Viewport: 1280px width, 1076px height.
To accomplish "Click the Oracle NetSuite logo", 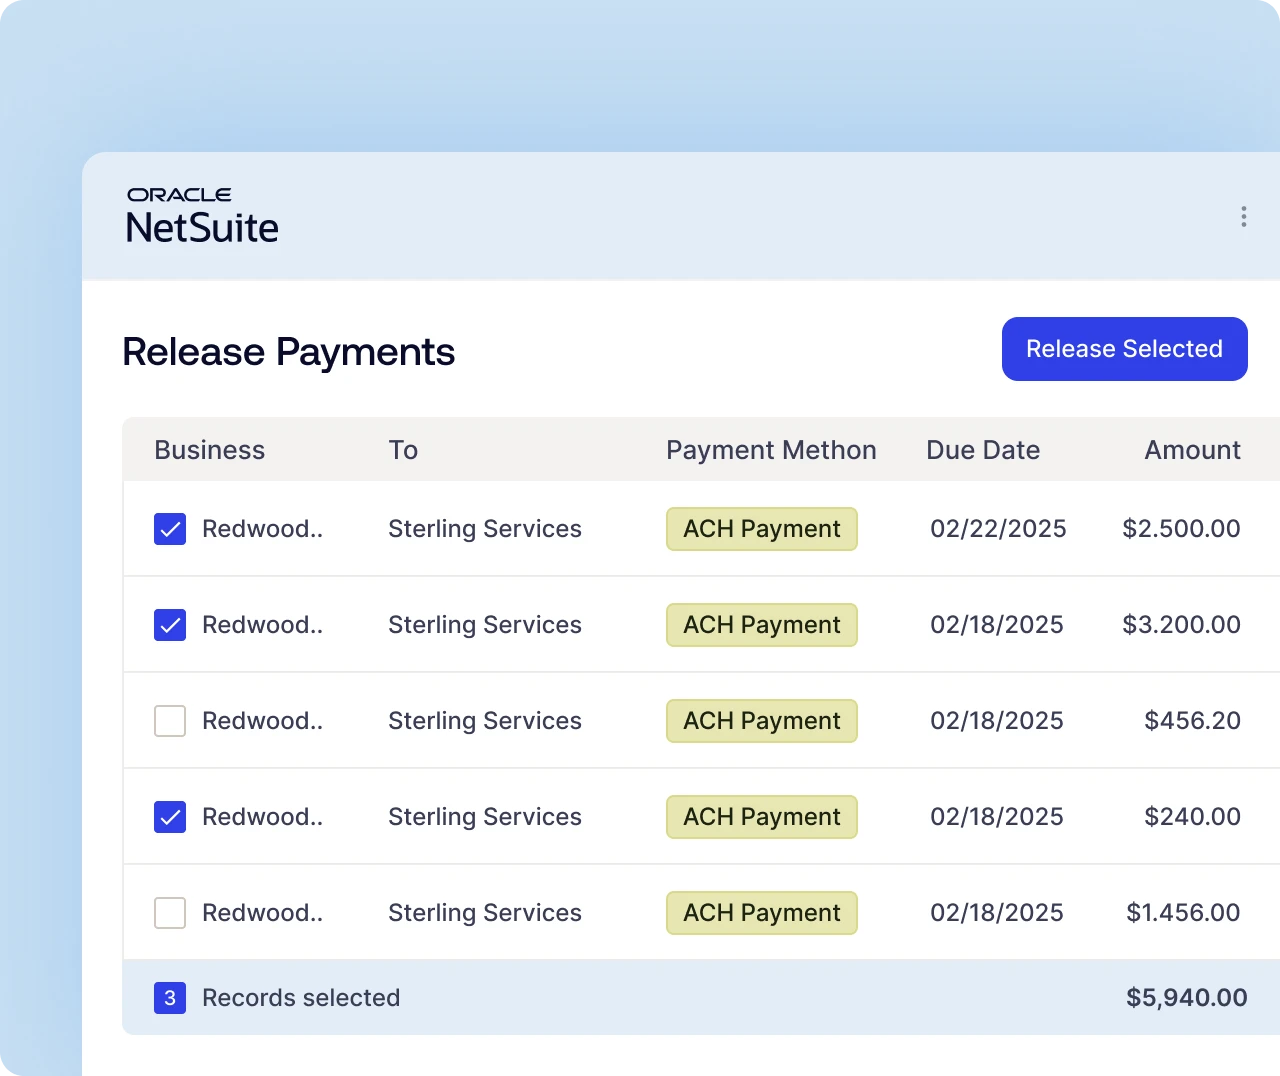I will click(x=202, y=216).
